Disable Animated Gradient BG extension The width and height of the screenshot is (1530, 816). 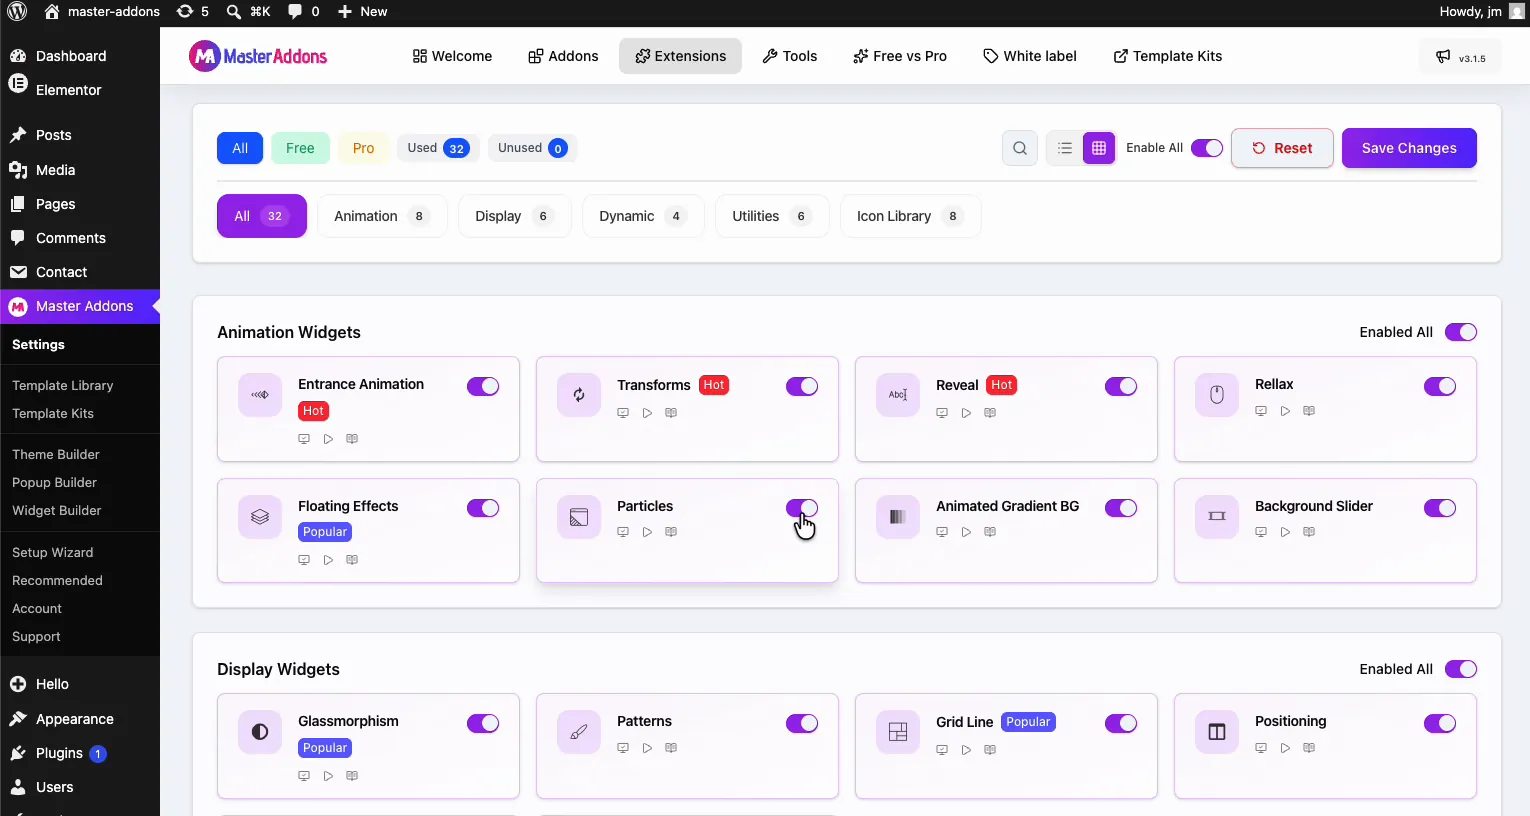coord(1121,508)
